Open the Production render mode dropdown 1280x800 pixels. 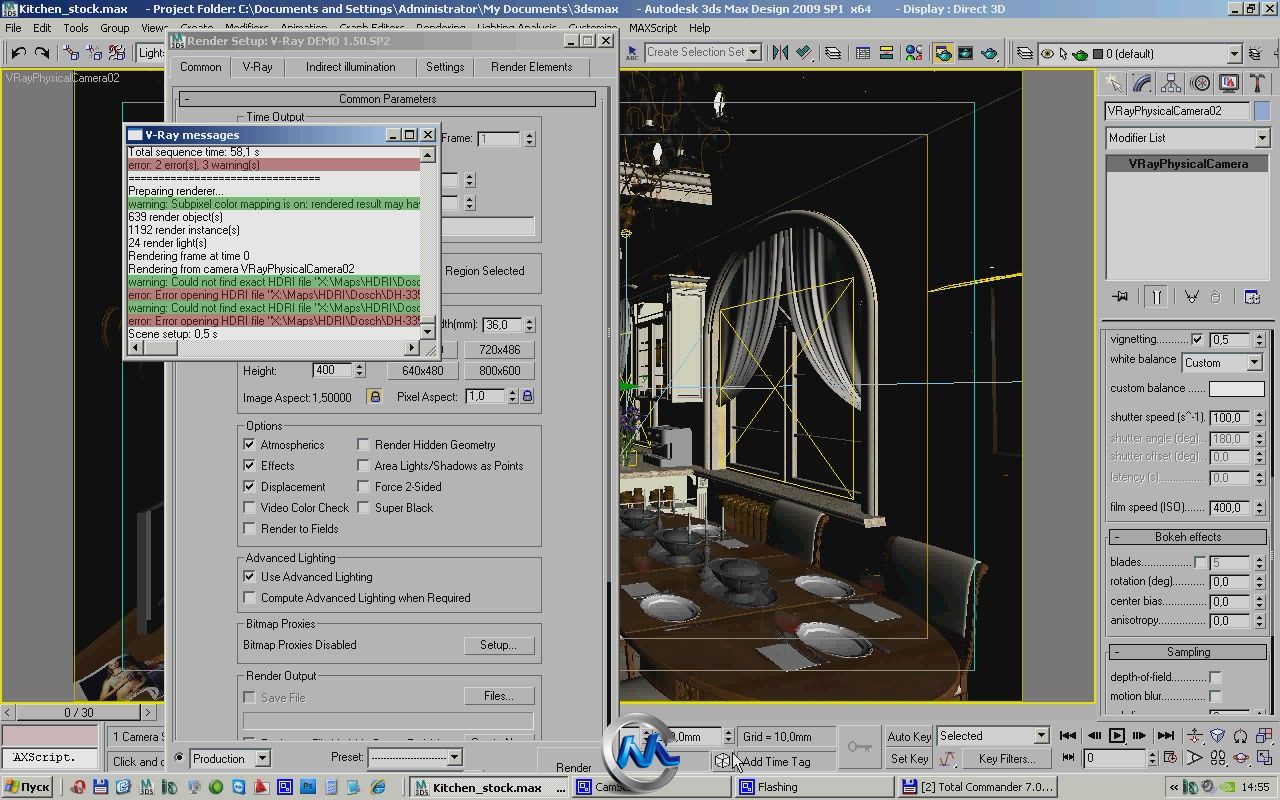click(x=230, y=759)
